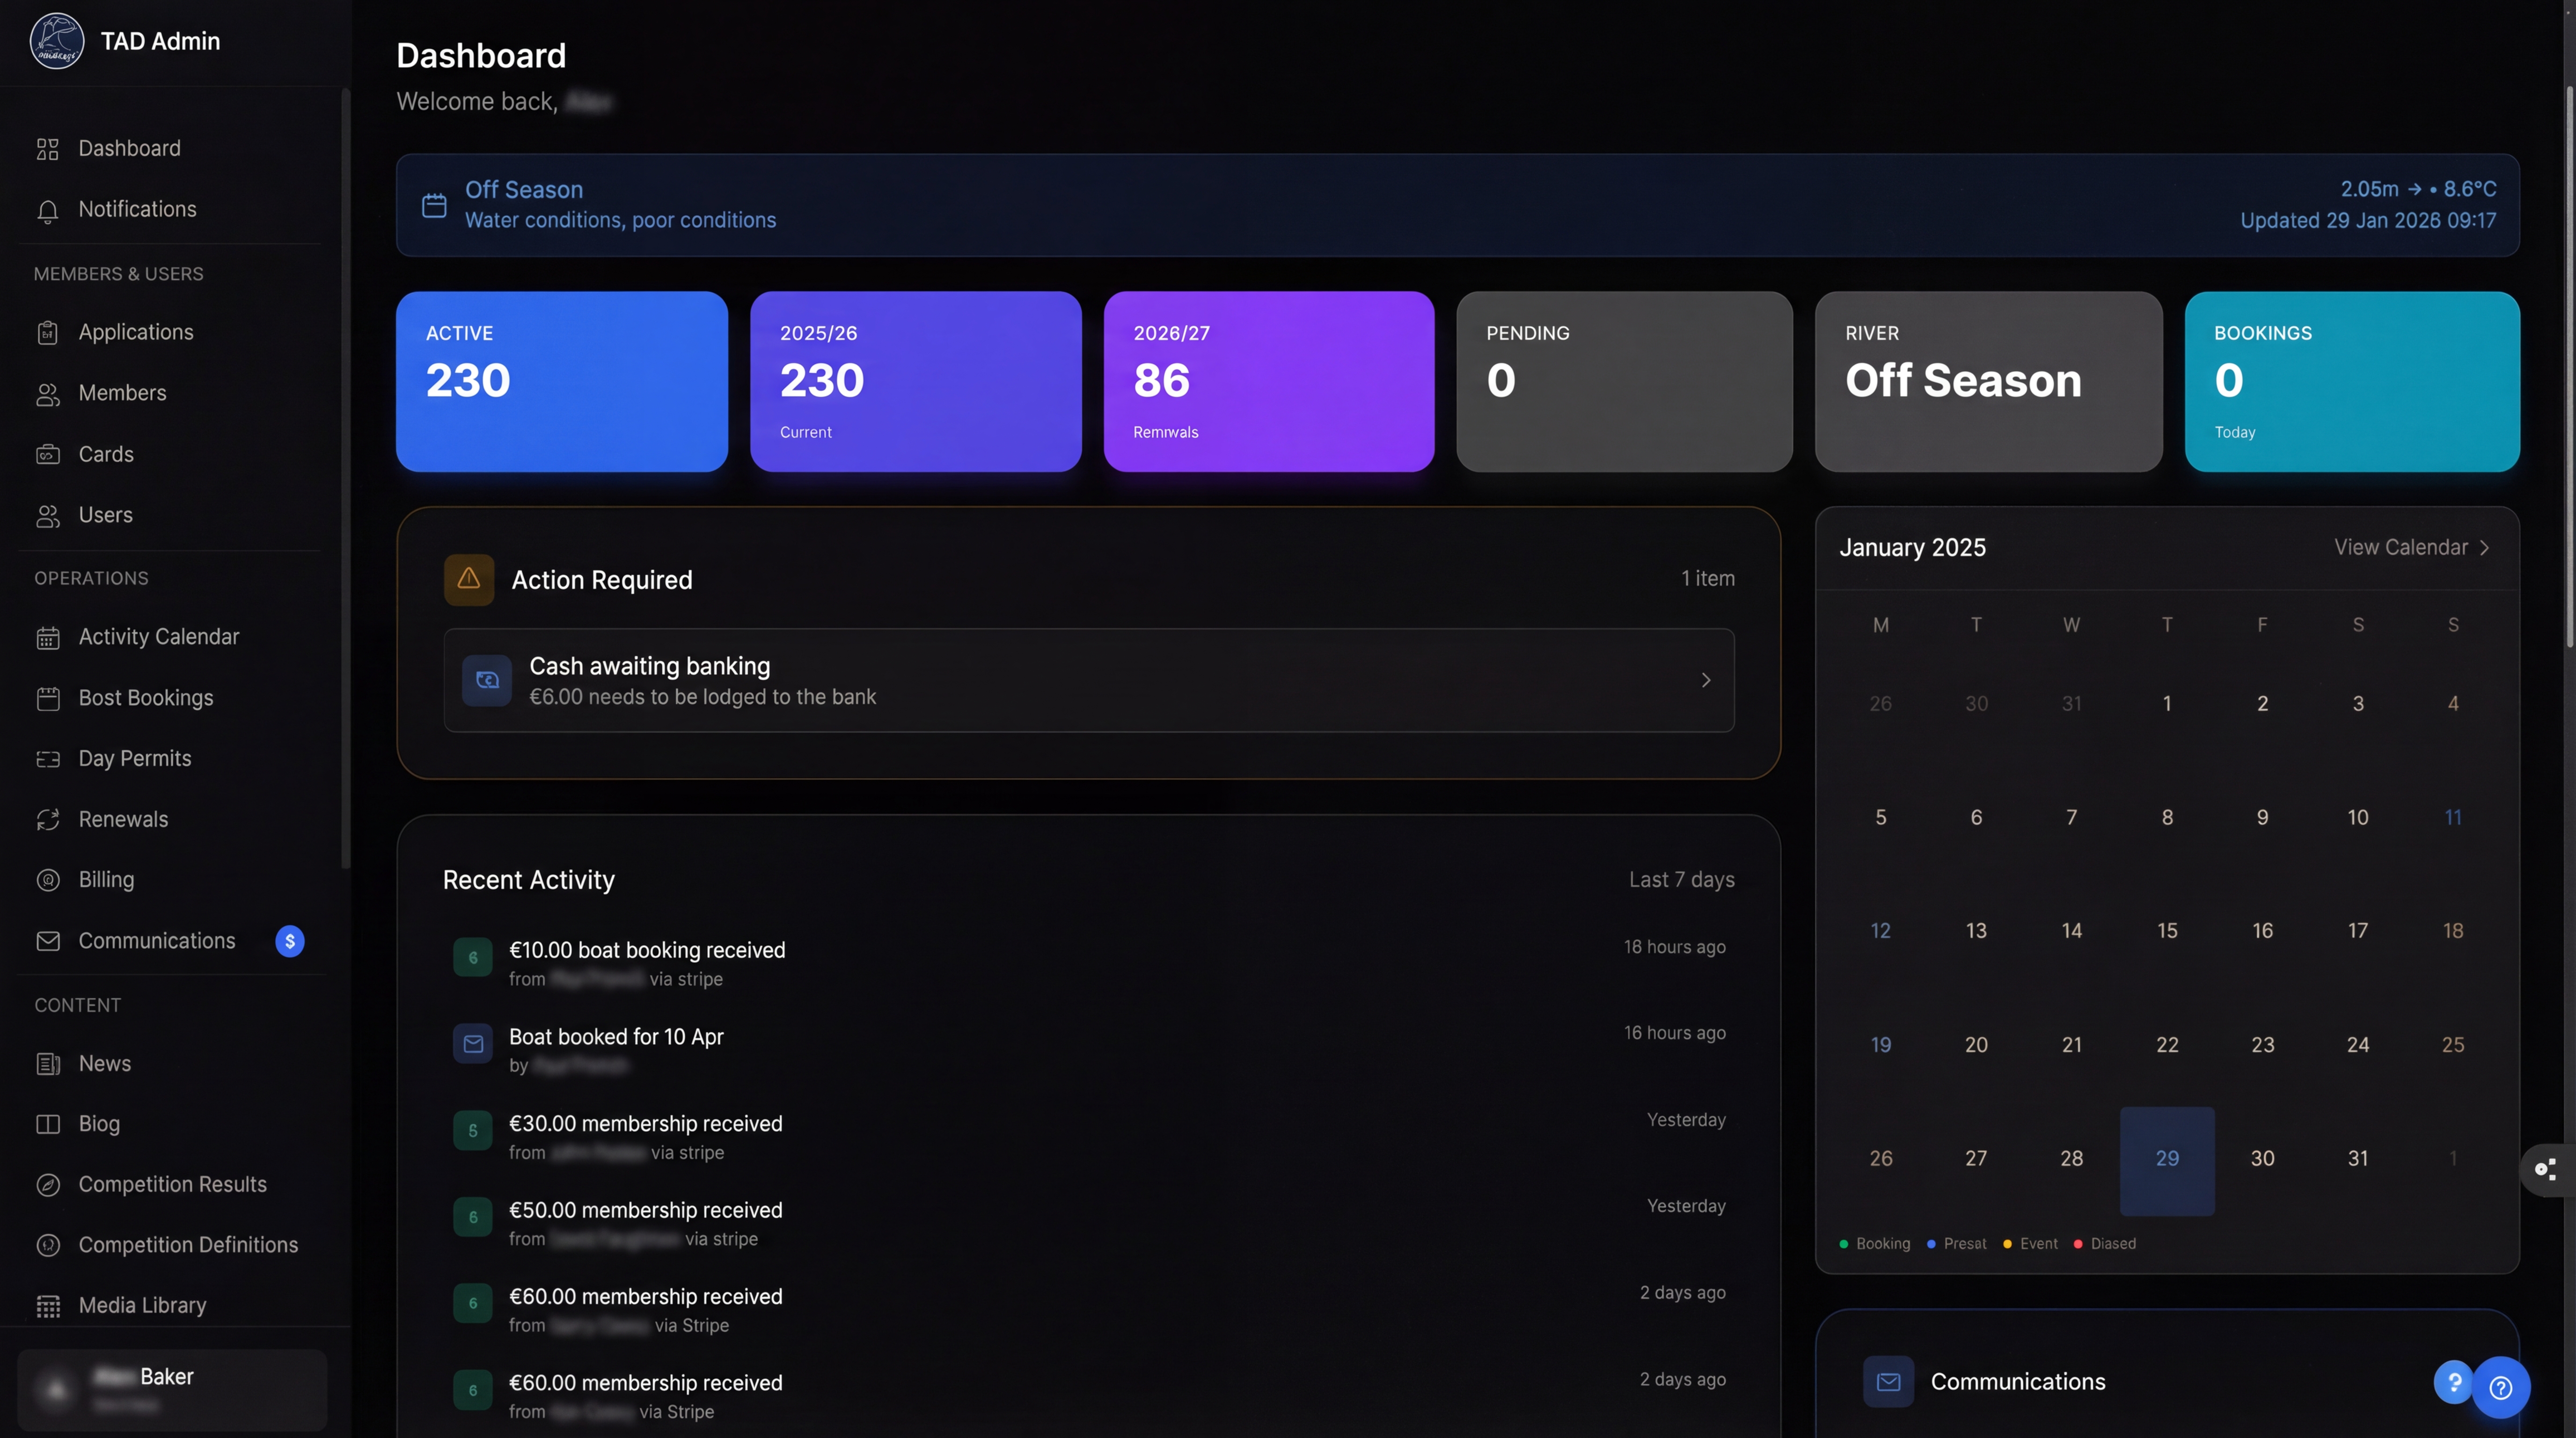Screen dimensions: 2576x1438
Task: Click the Off Season banner calendar icon
Action: (x=434, y=205)
